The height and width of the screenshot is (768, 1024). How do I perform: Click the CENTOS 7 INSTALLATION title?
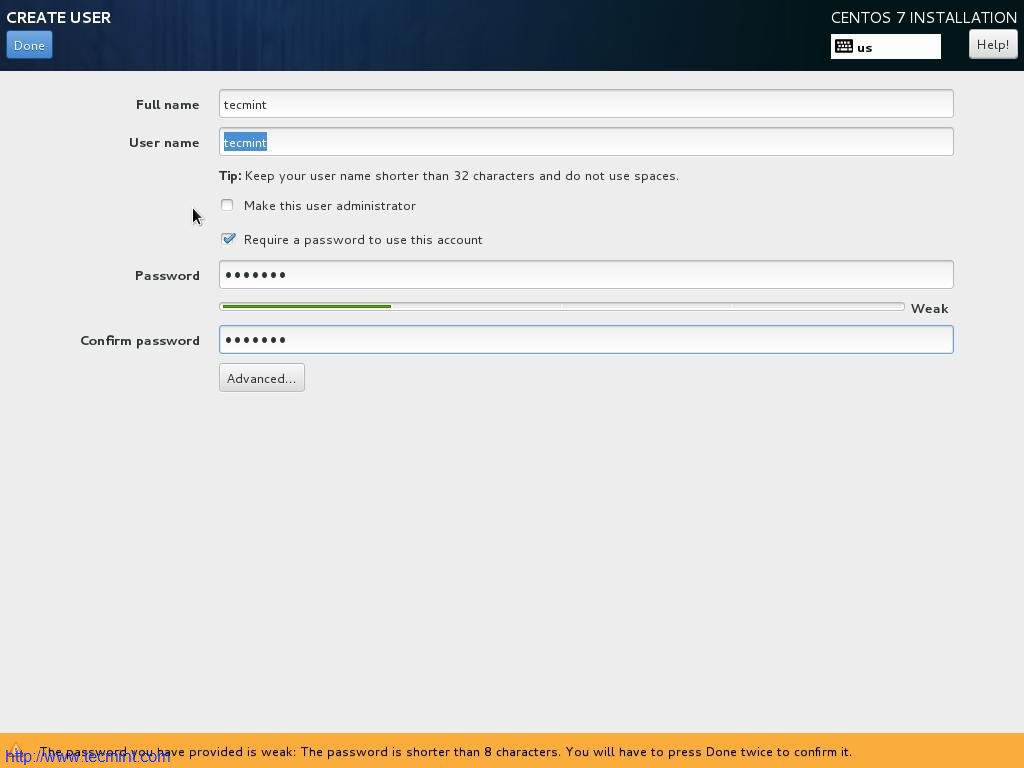pos(923,18)
